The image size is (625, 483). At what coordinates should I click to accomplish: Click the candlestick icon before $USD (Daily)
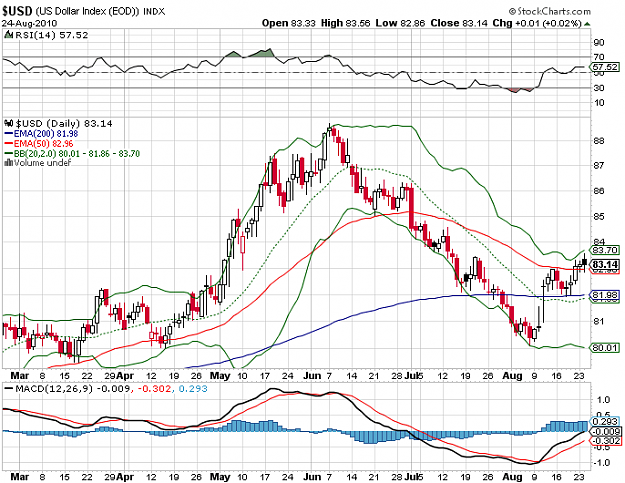click(10, 123)
